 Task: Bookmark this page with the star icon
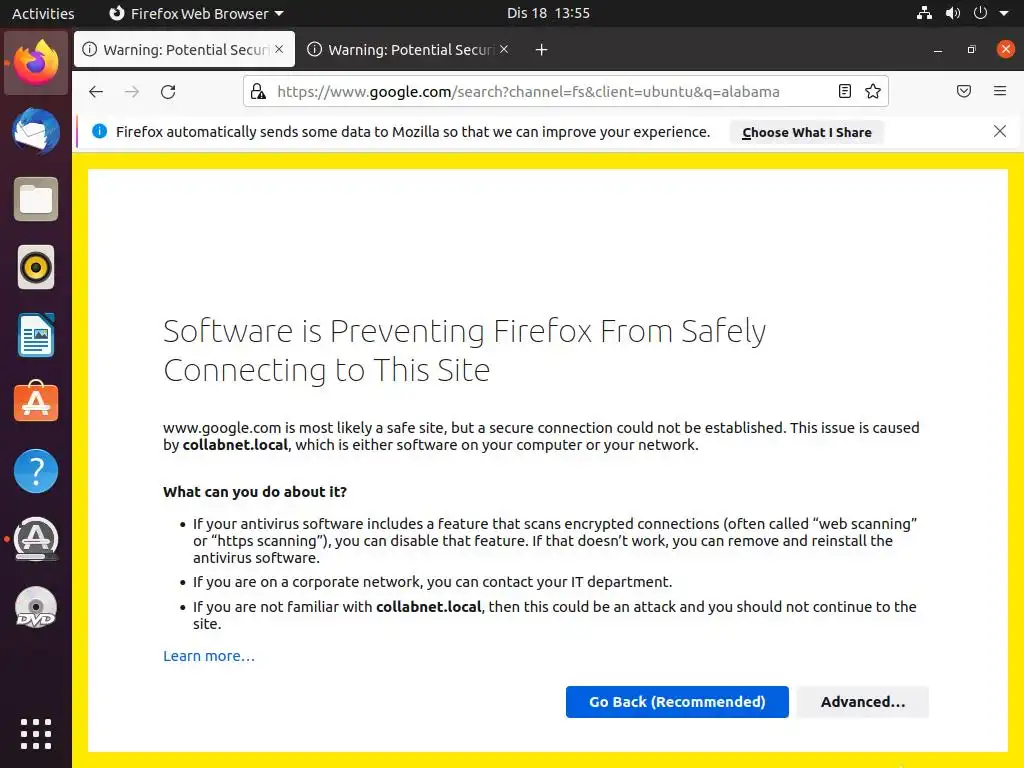(873, 92)
